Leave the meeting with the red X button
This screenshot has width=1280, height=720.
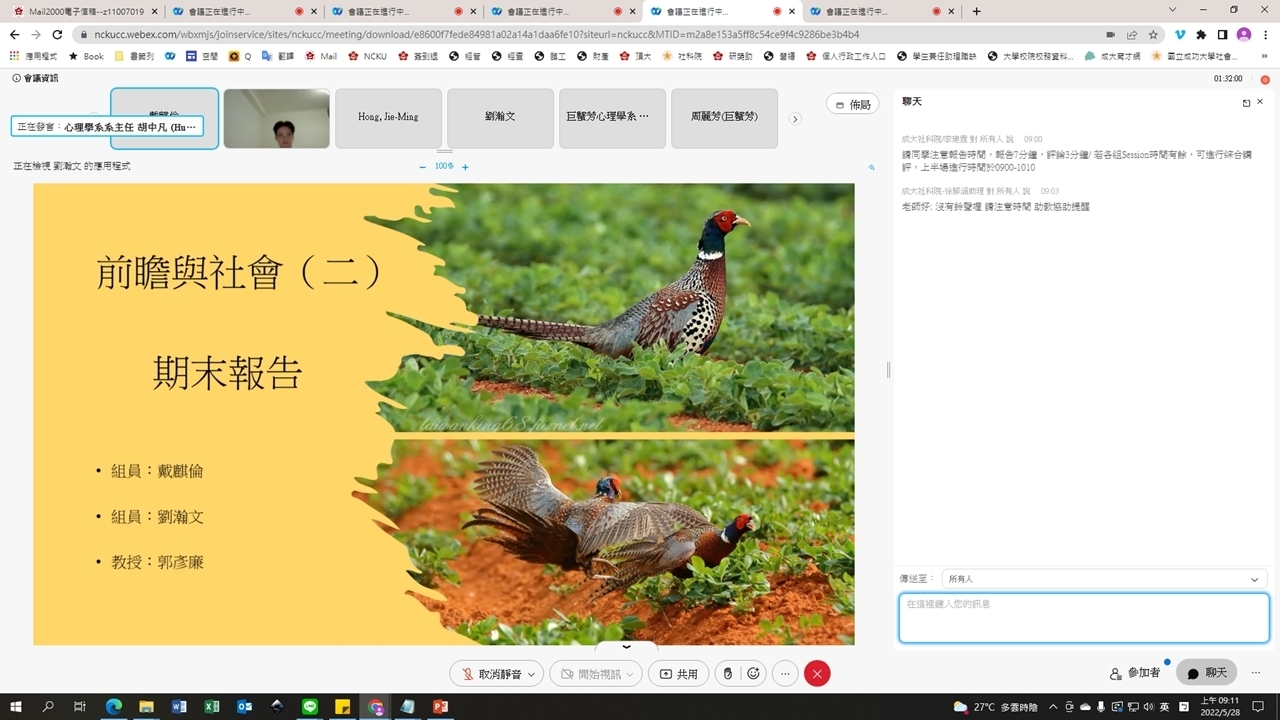pyautogui.click(x=817, y=674)
